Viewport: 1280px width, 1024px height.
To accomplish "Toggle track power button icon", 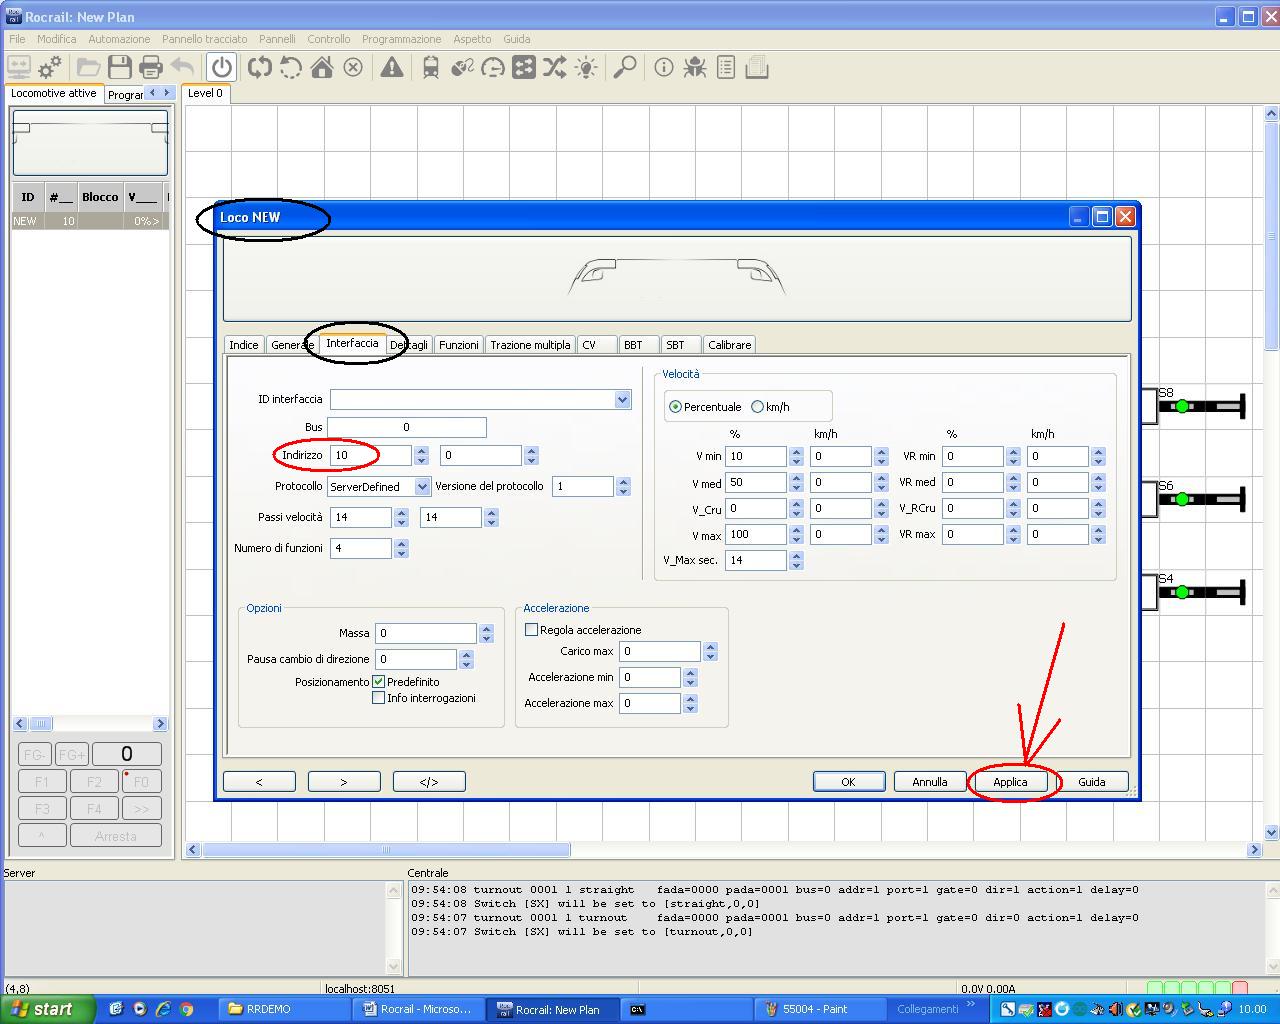I will (x=222, y=67).
